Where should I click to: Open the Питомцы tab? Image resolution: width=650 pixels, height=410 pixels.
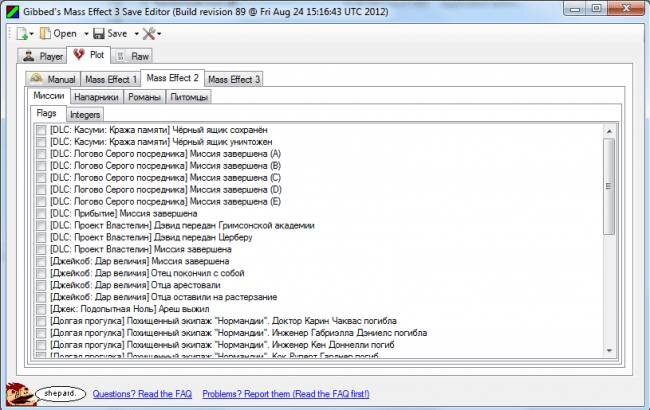coord(189,97)
